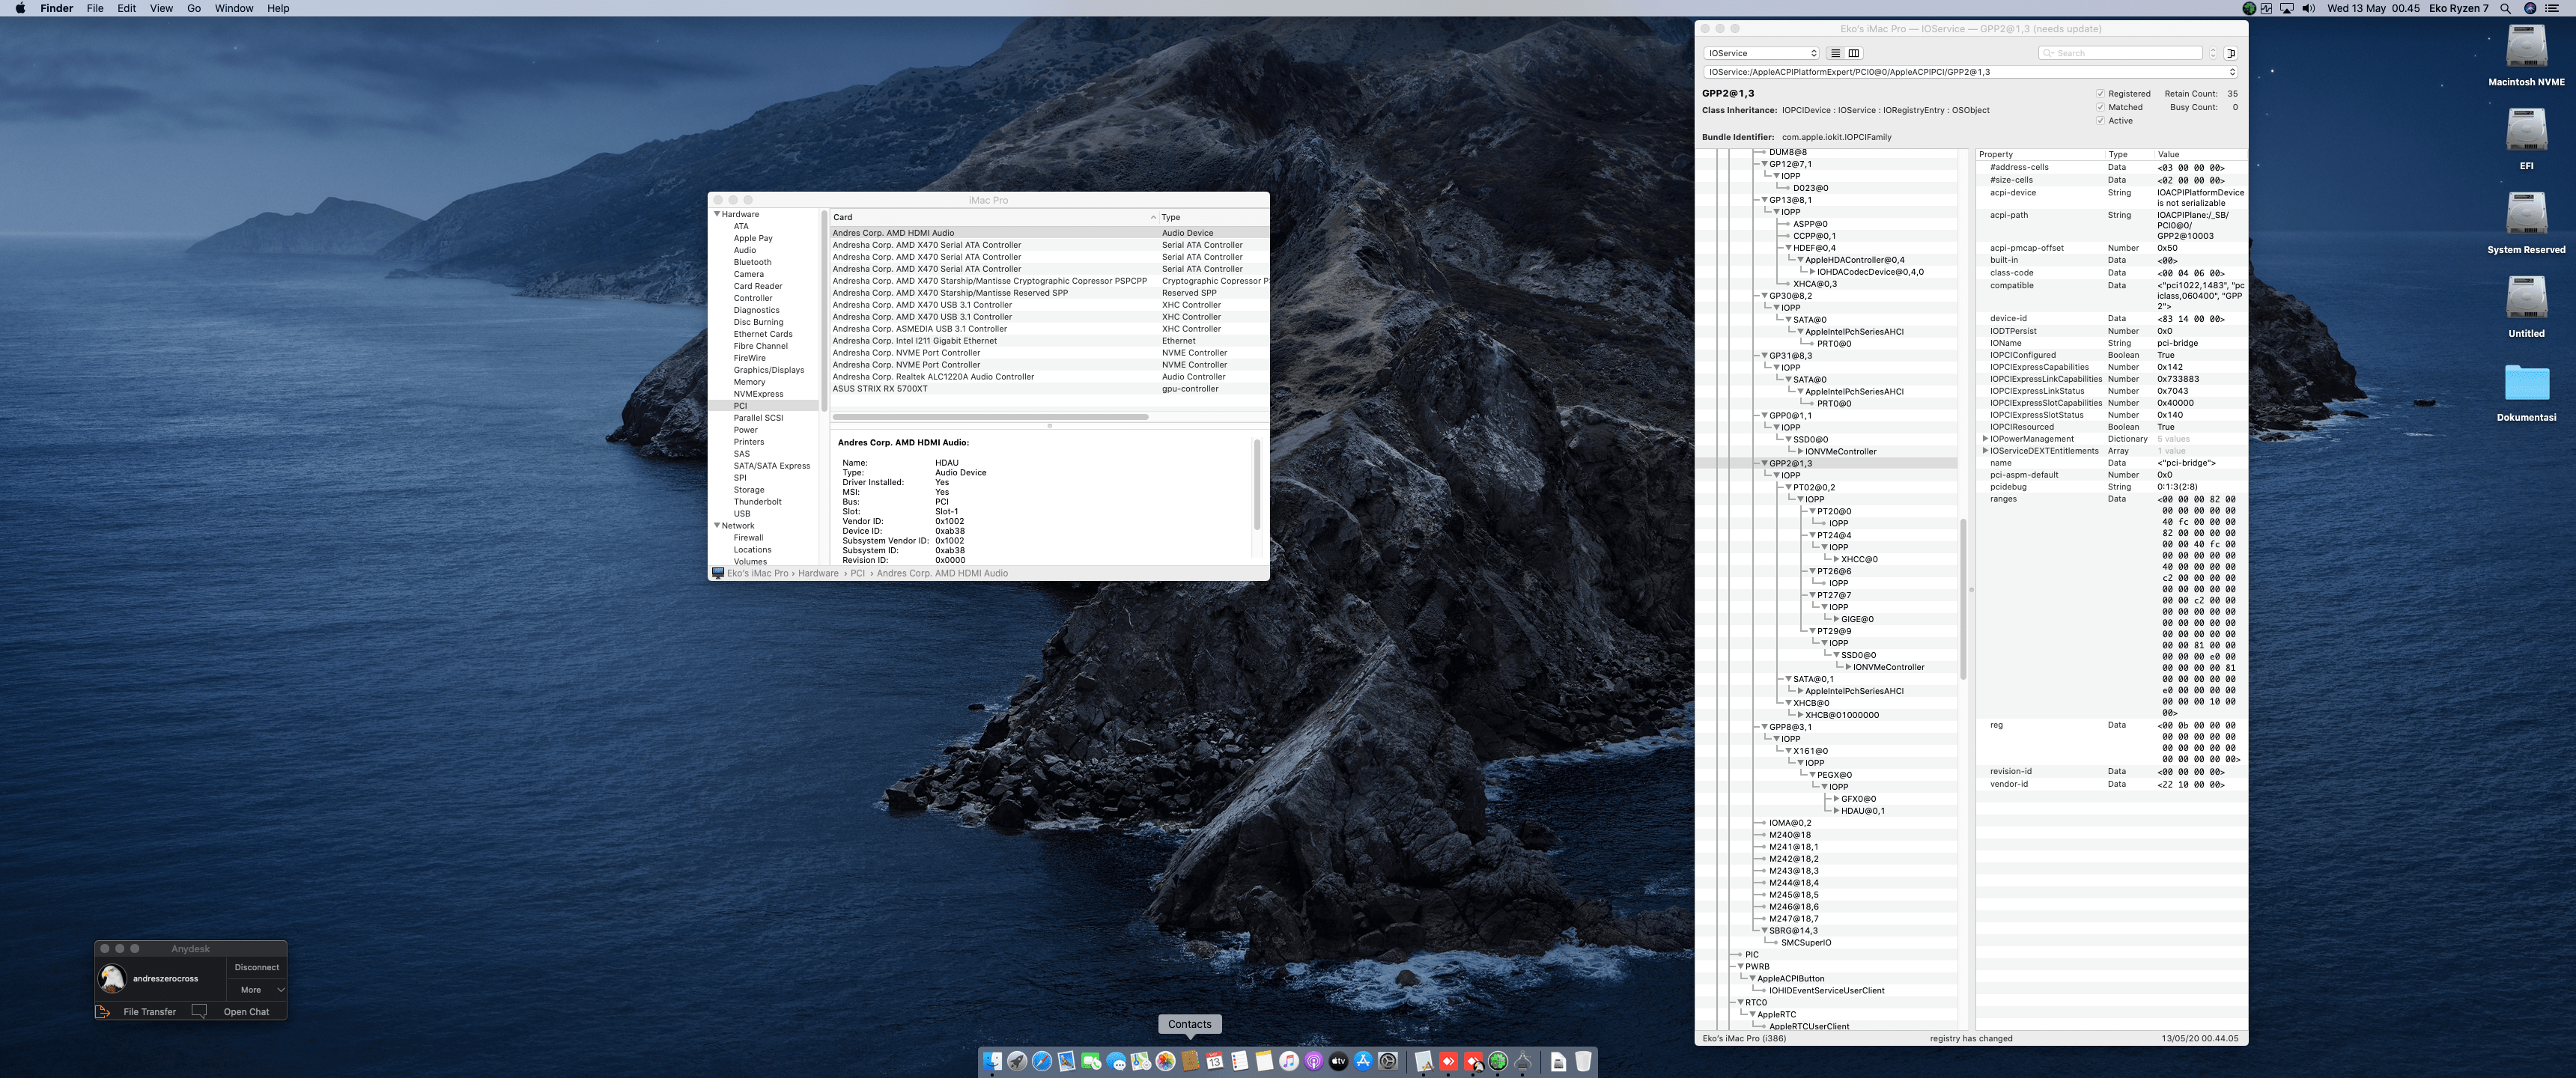Viewport: 2576px width, 1078px height.
Task: Open Notes from the Dock
Action: (x=1264, y=1061)
